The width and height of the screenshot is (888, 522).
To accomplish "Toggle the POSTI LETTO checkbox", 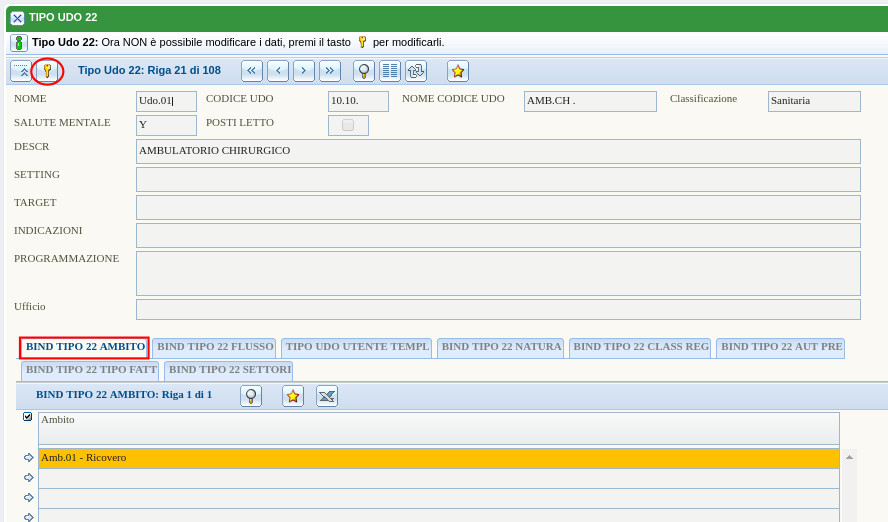I will (348, 125).
